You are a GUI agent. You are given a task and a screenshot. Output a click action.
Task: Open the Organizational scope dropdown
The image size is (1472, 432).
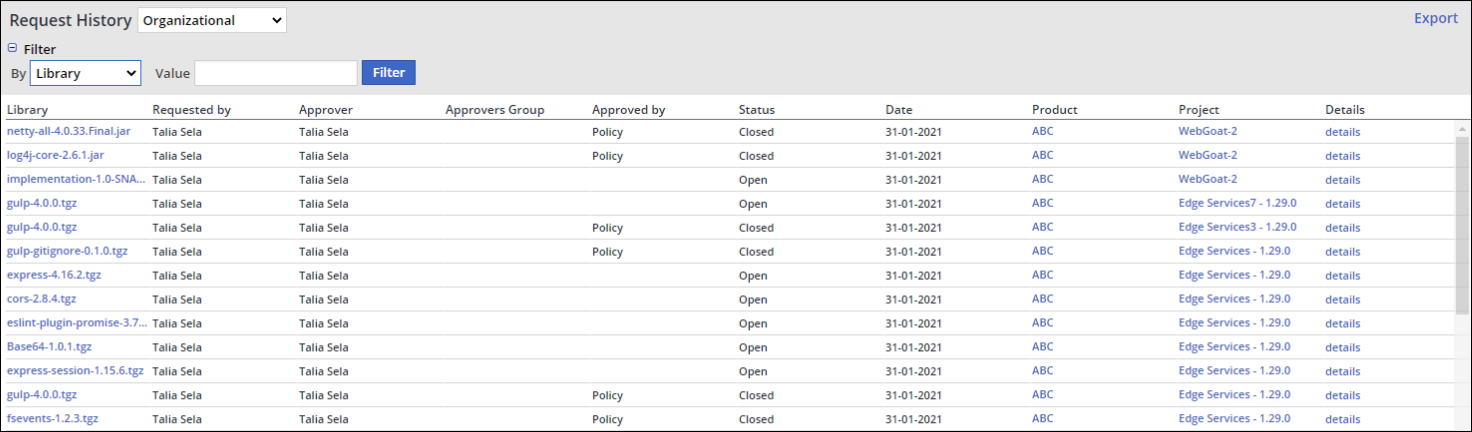coord(212,20)
